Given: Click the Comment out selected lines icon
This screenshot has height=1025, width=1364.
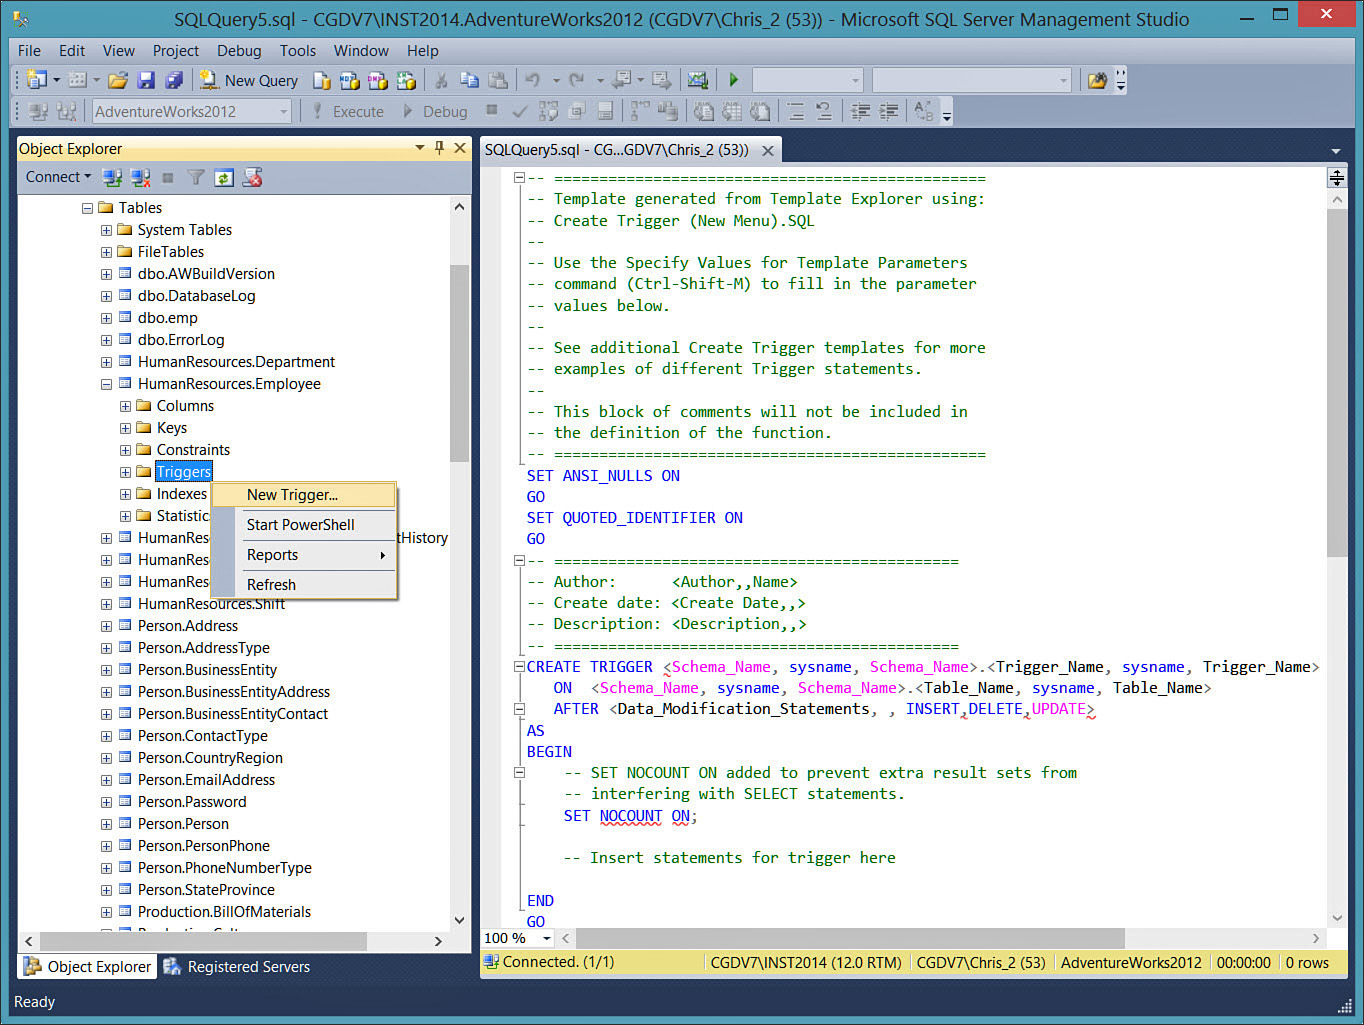Looking at the screenshot, I should [x=795, y=111].
